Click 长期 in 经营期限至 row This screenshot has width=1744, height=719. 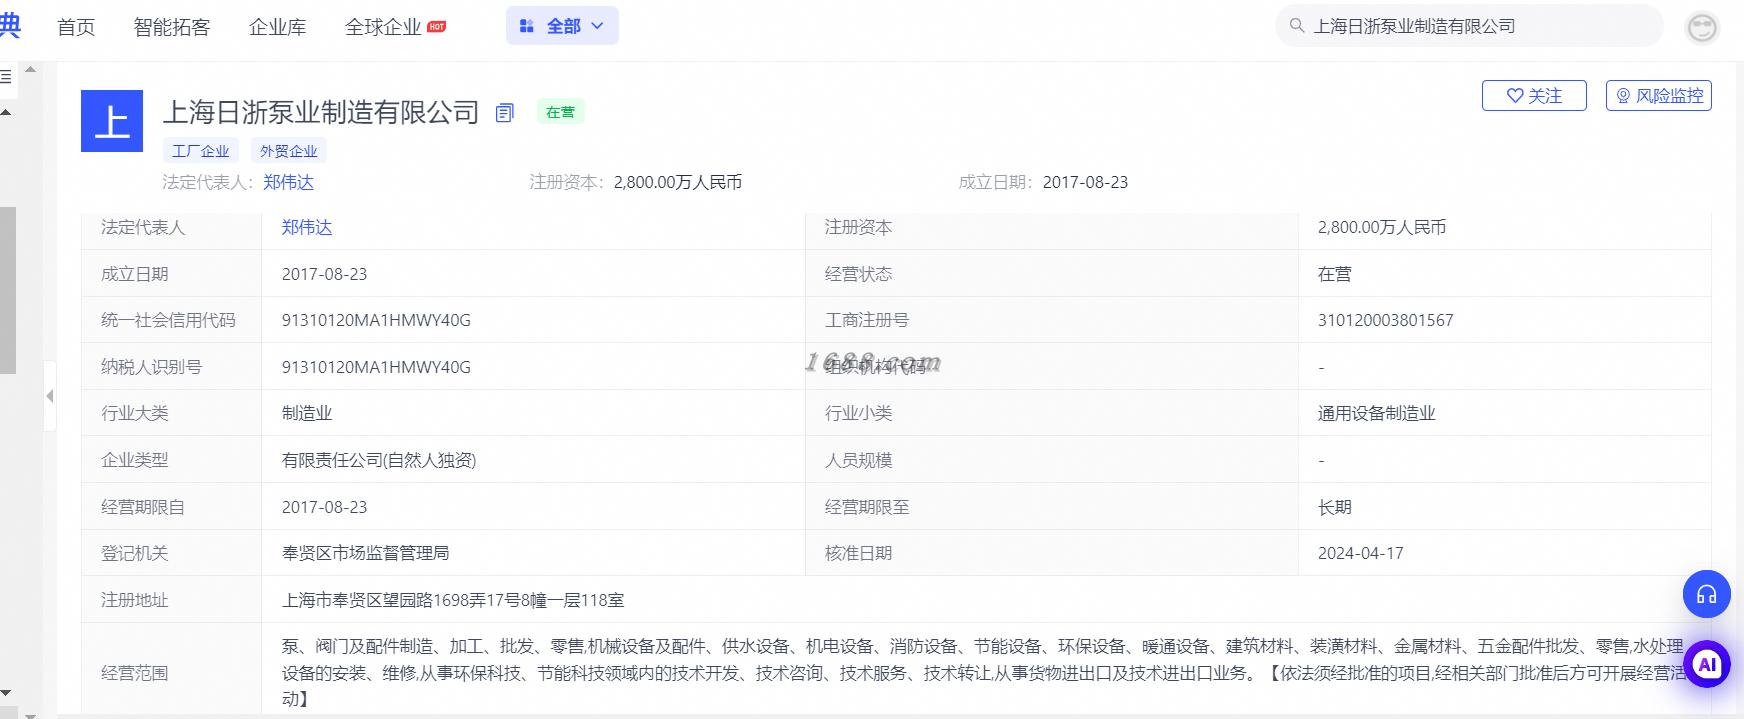coord(1335,507)
